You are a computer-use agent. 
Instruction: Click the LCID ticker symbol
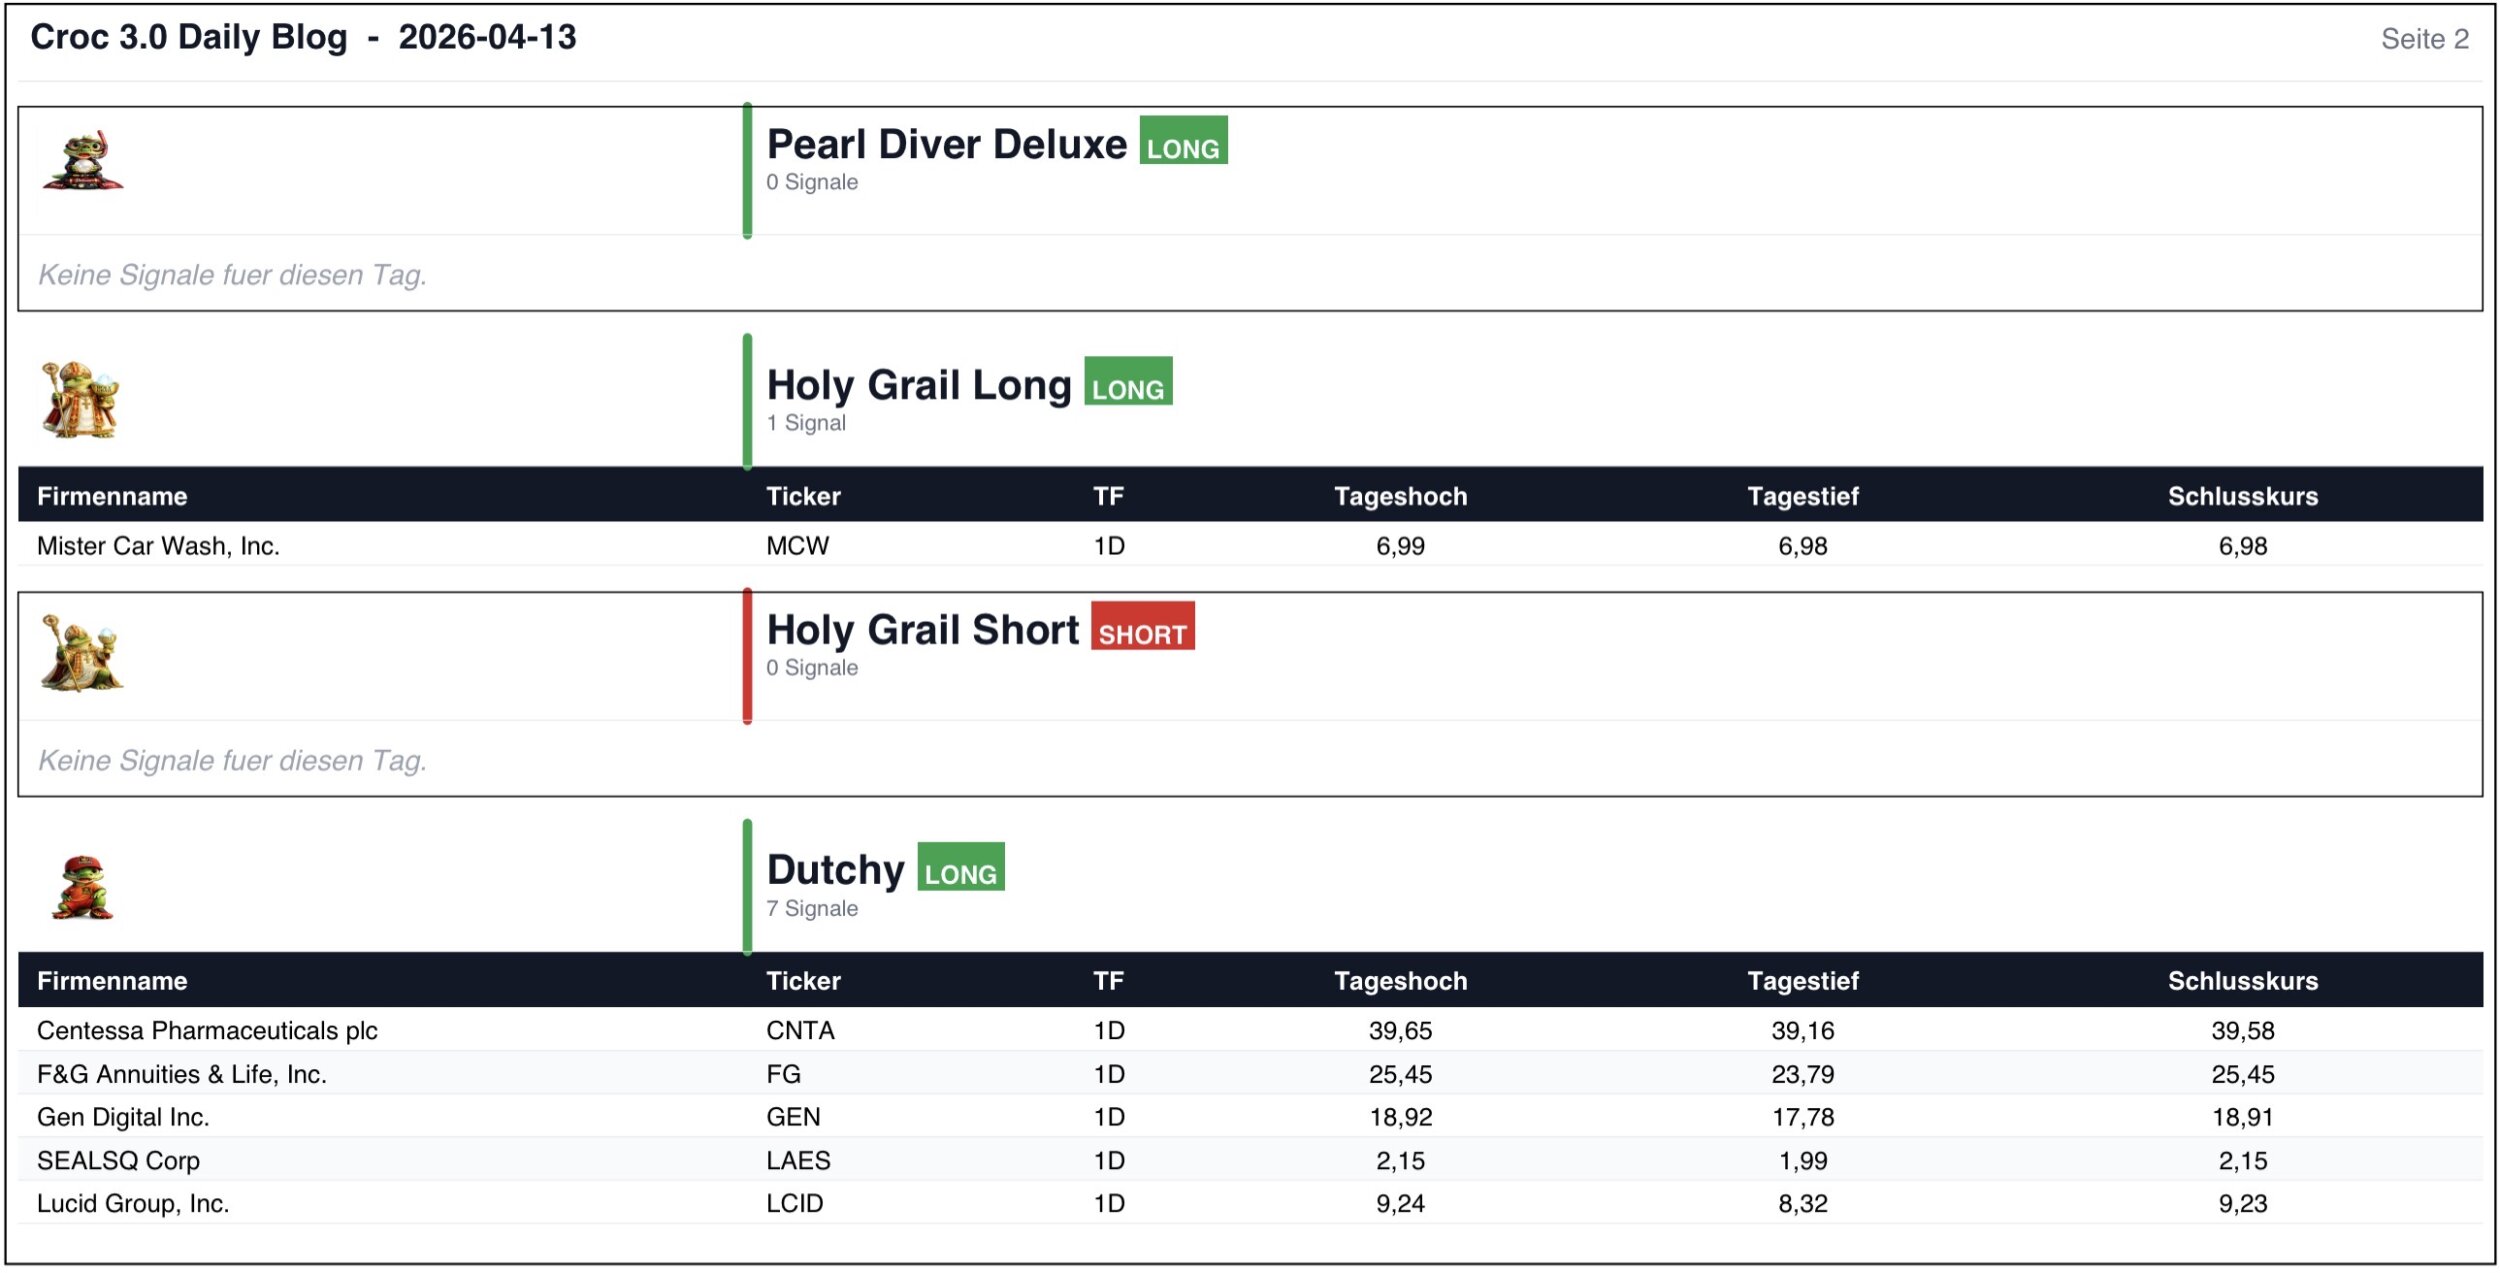click(794, 1203)
